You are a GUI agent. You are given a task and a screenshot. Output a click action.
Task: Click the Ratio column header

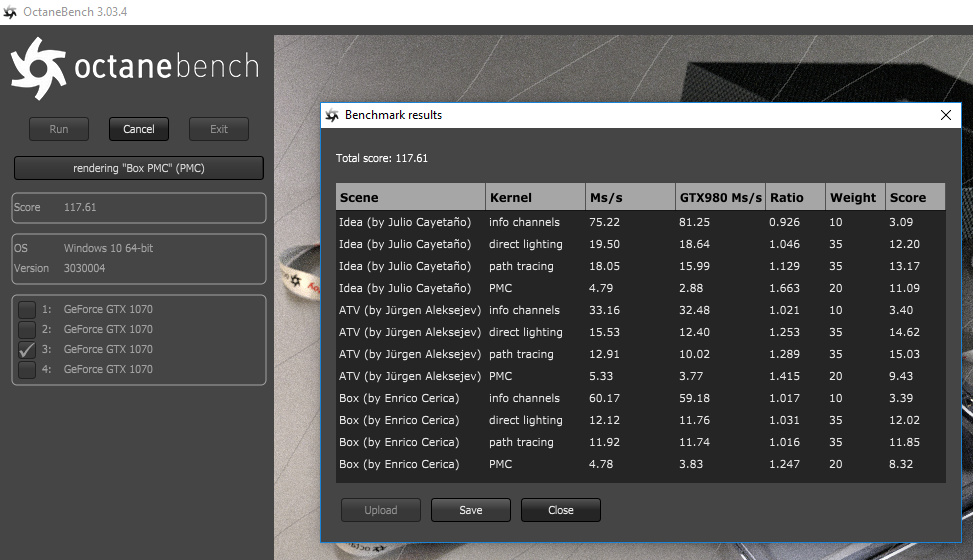[x=796, y=197]
